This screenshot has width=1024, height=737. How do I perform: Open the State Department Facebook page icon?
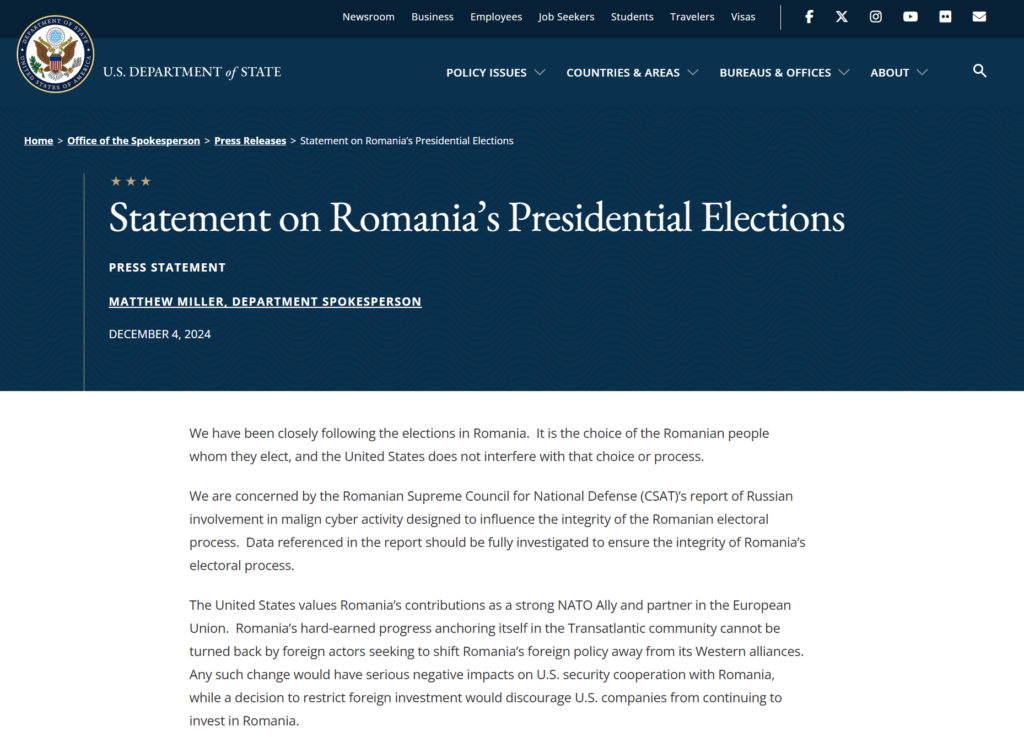809,17
